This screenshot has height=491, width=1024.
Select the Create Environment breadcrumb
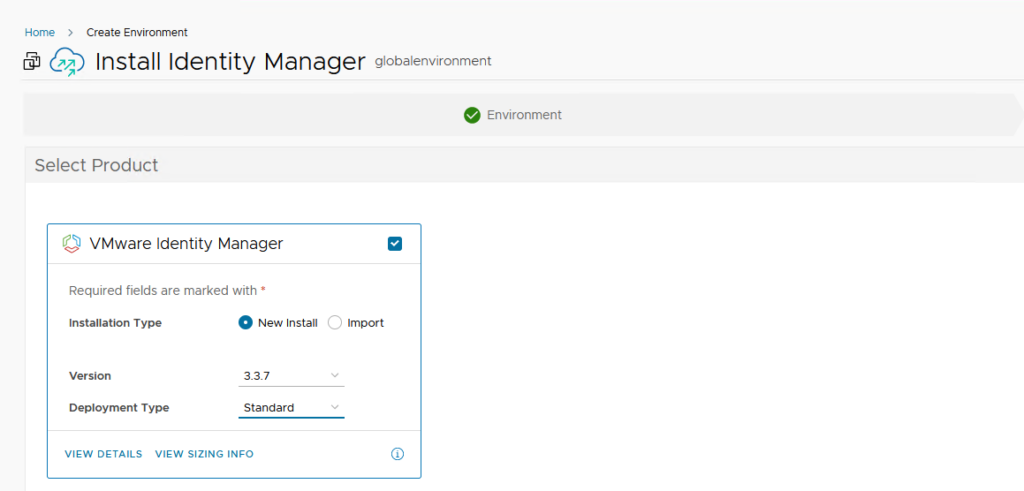[x=136, y=32]
